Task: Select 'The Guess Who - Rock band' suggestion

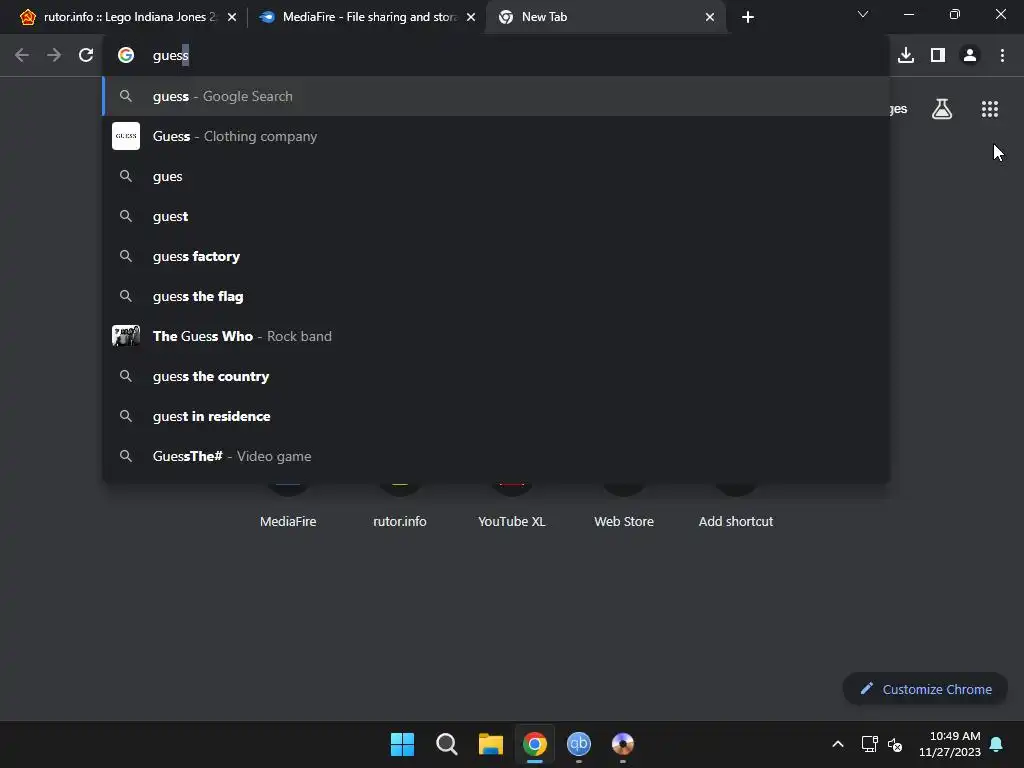Action: point(496,336)
